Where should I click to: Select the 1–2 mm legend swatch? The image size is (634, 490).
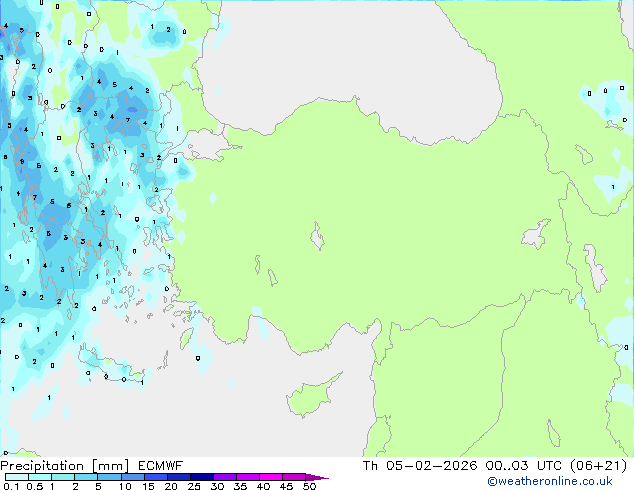click(63, 477)
